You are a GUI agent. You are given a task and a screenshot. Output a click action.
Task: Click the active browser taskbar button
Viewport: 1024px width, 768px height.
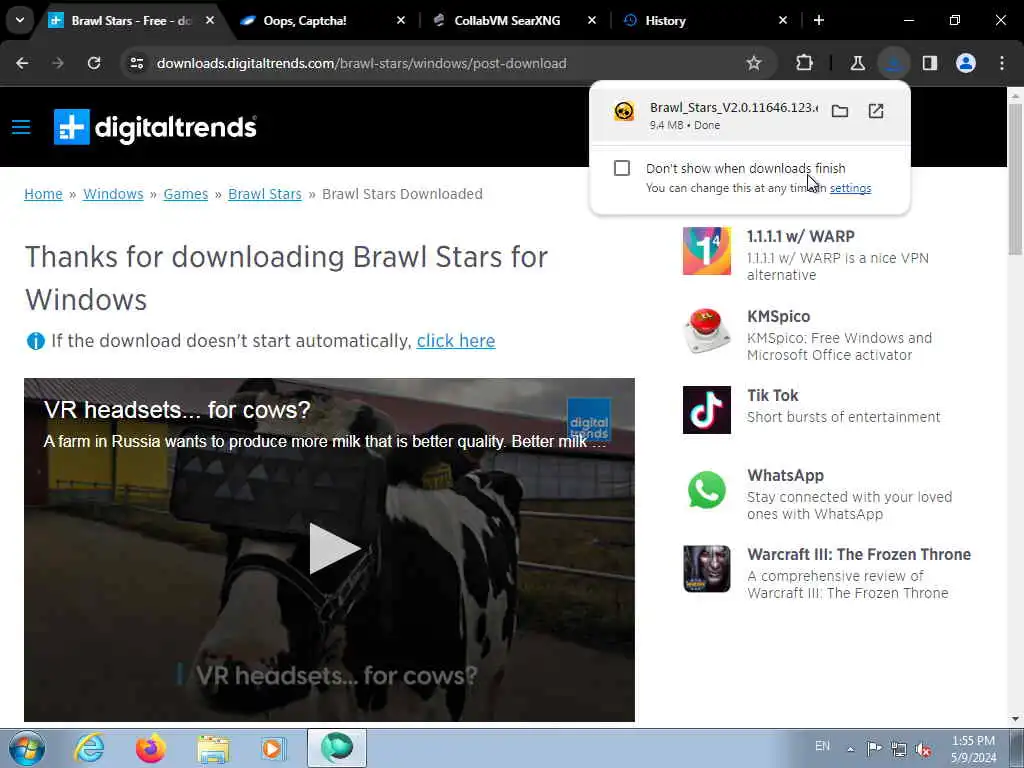click(x=337, y=748)
